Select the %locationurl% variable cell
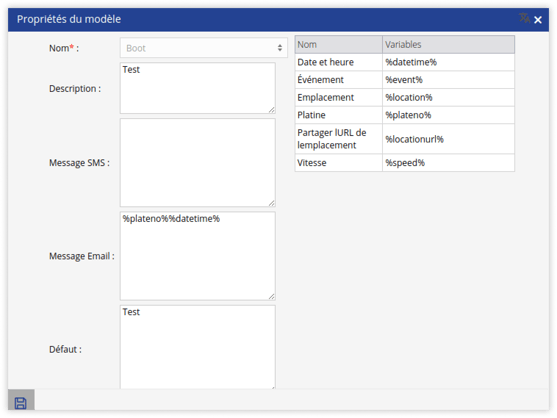The width and height of the screenshot is (557, 418). pos(448,139)
